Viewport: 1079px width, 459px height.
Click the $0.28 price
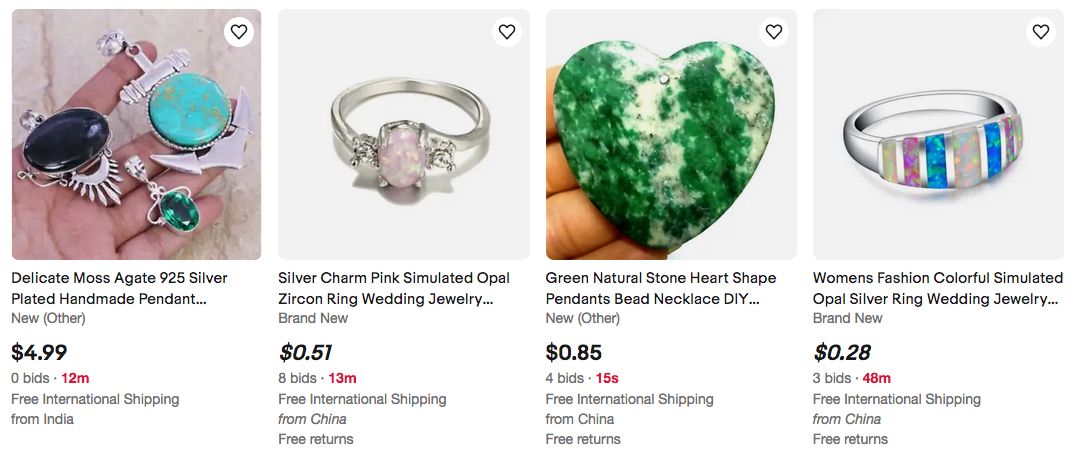click(x=841, y=352)
